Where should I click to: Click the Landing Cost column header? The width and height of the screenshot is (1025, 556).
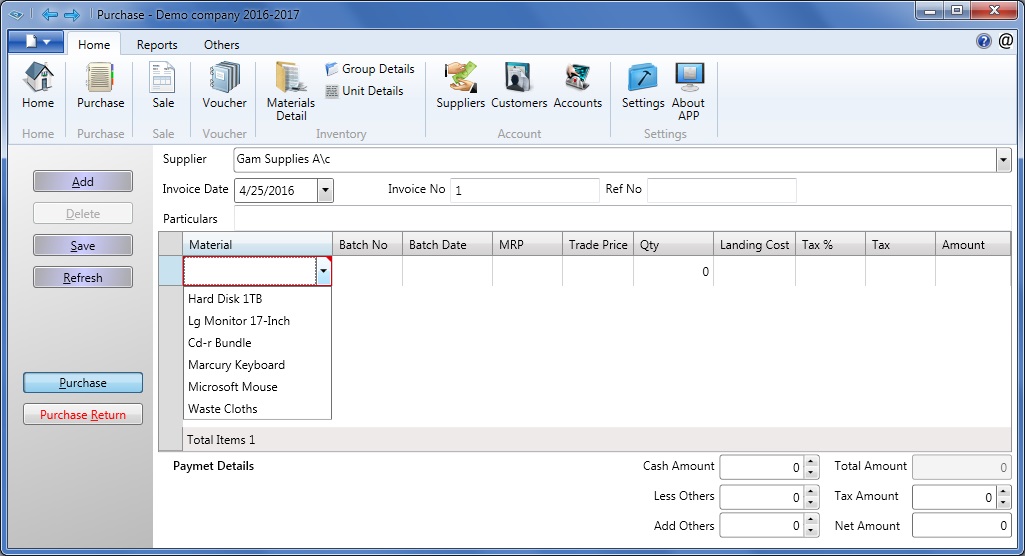click(x=754, y=244)
